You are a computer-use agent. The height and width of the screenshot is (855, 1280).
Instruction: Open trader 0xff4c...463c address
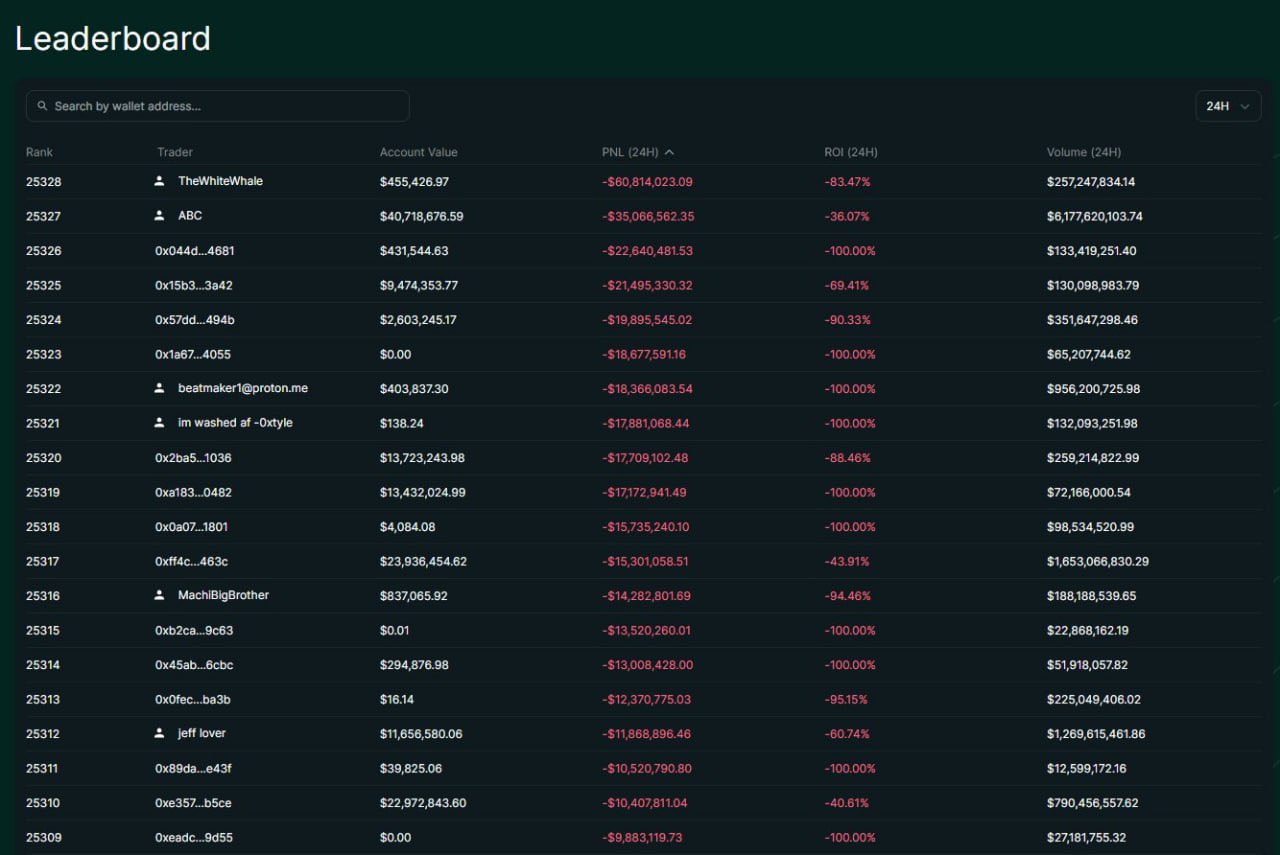pyautogui.click(x=191, y=561)
